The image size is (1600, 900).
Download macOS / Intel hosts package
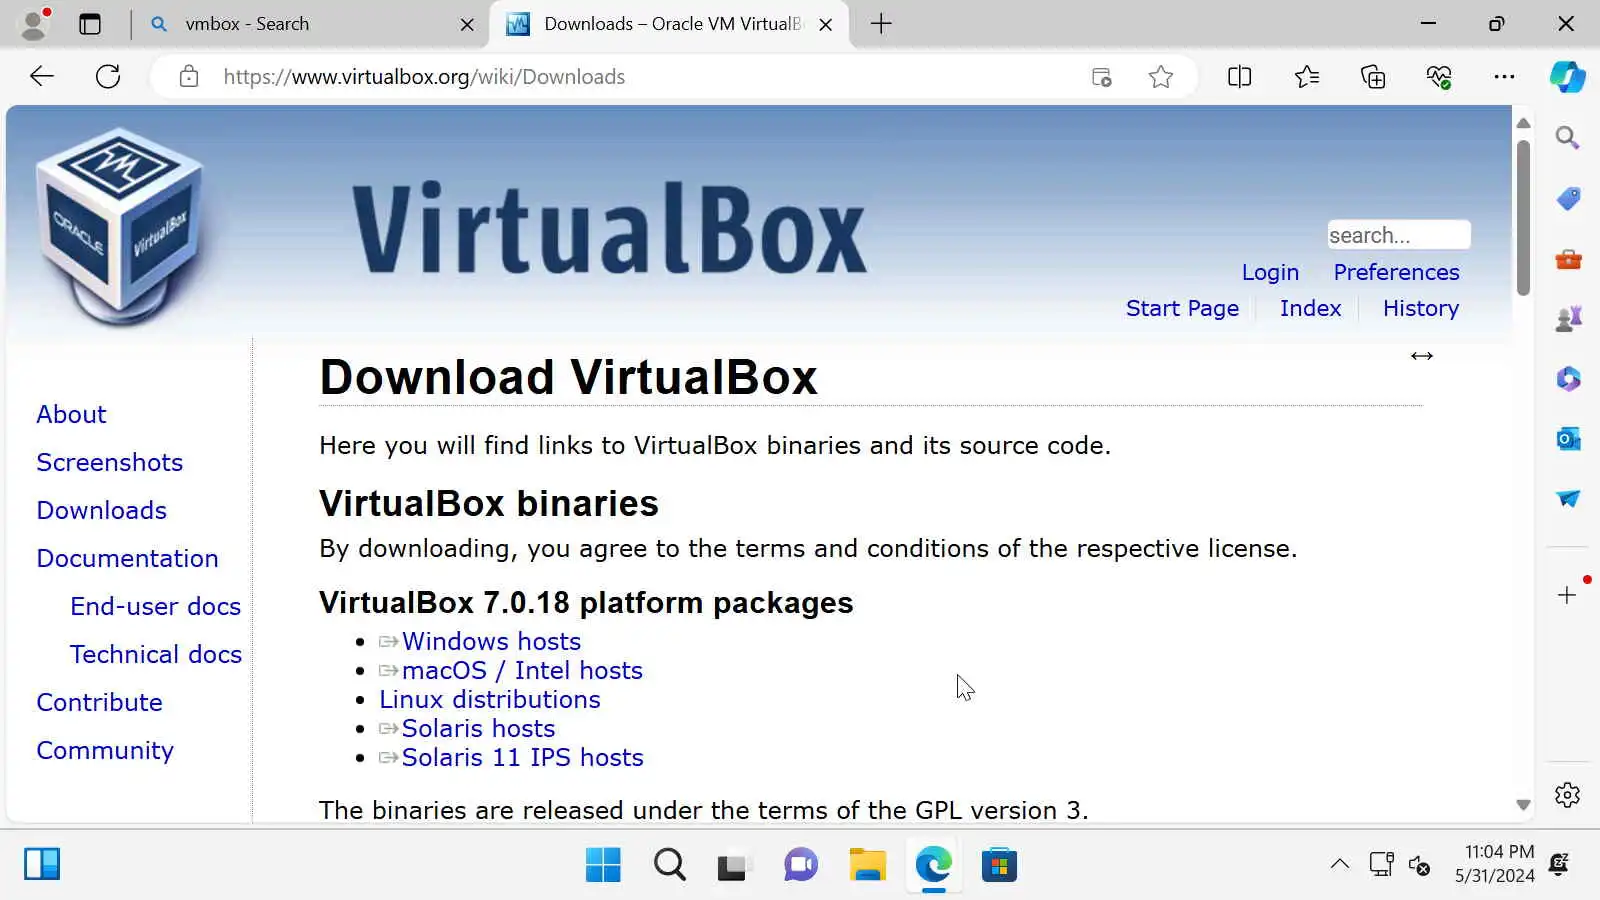click(x=522, y=670)
